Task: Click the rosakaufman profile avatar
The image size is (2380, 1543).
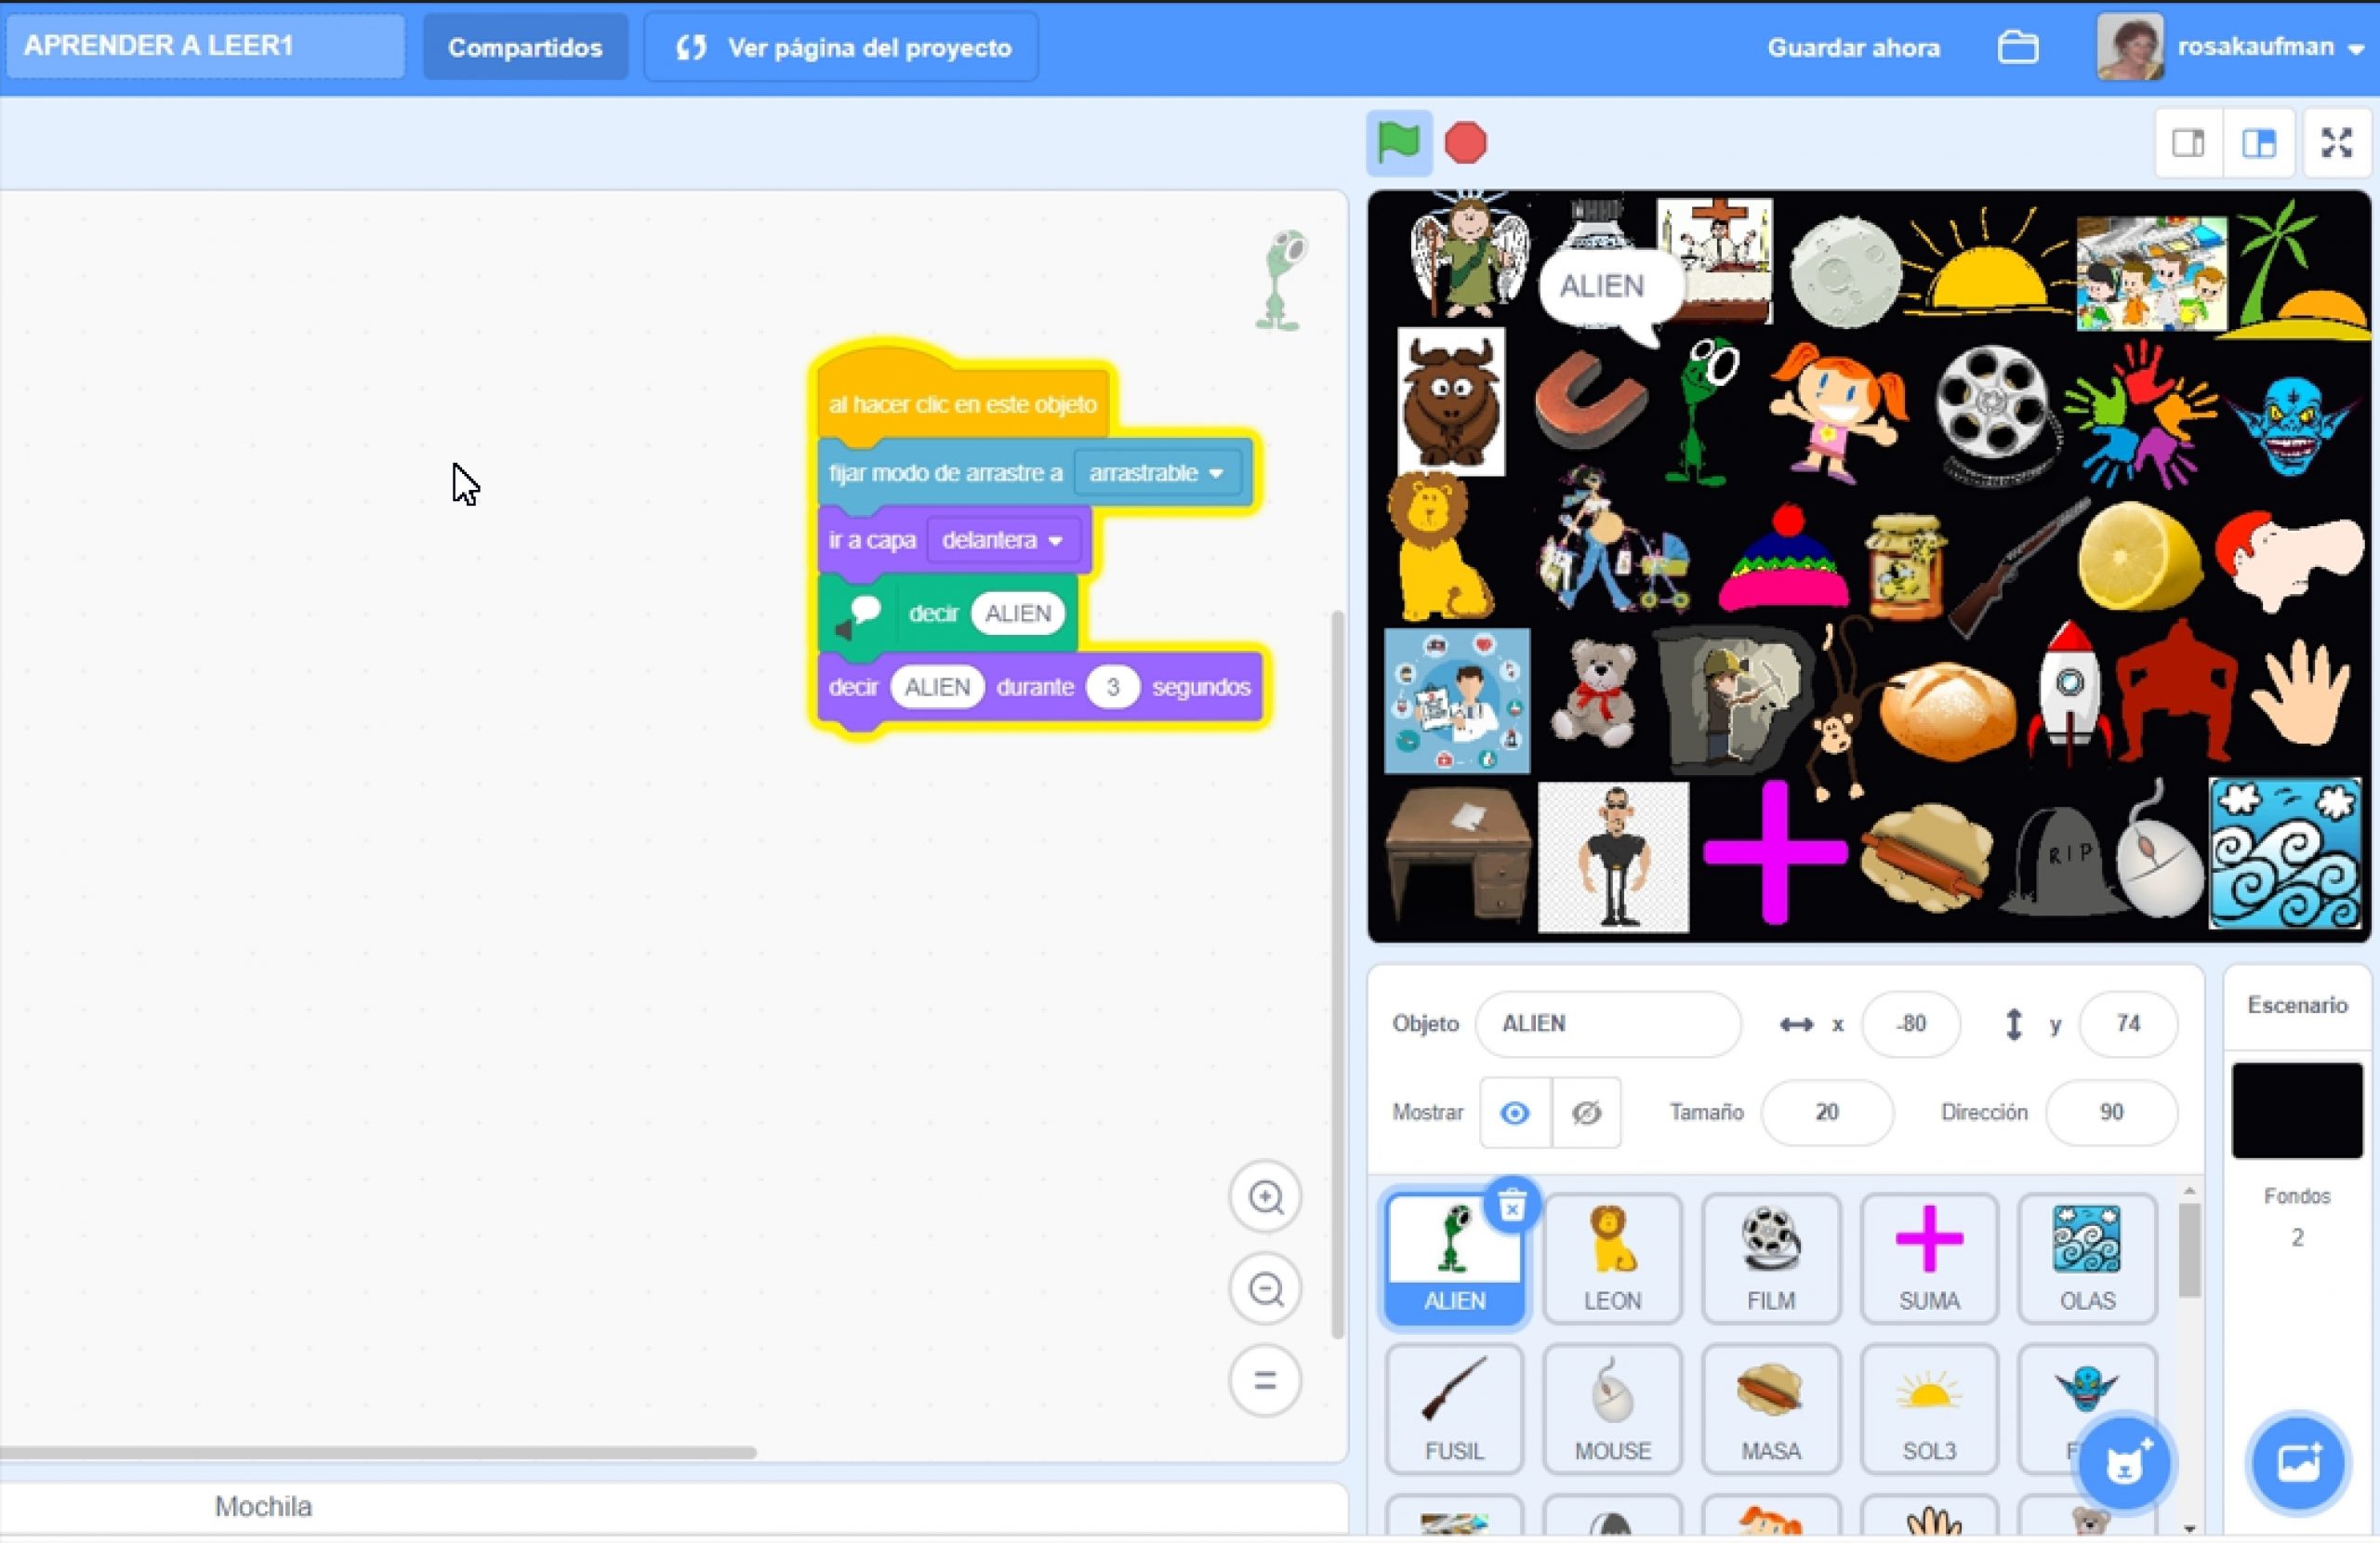Action: tap(2130, 47)
